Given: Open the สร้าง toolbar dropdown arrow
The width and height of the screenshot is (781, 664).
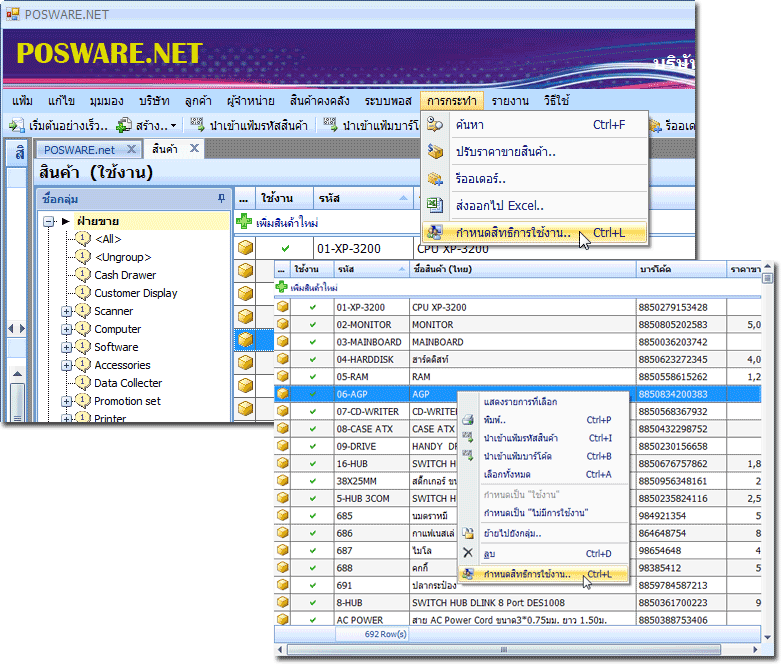Looking at the screenshot, I should click(174, 126).
